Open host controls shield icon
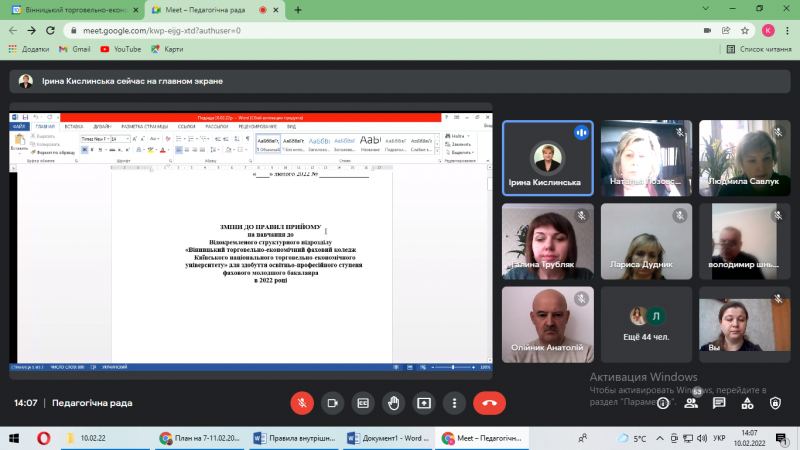 click(x=776, y=404)
